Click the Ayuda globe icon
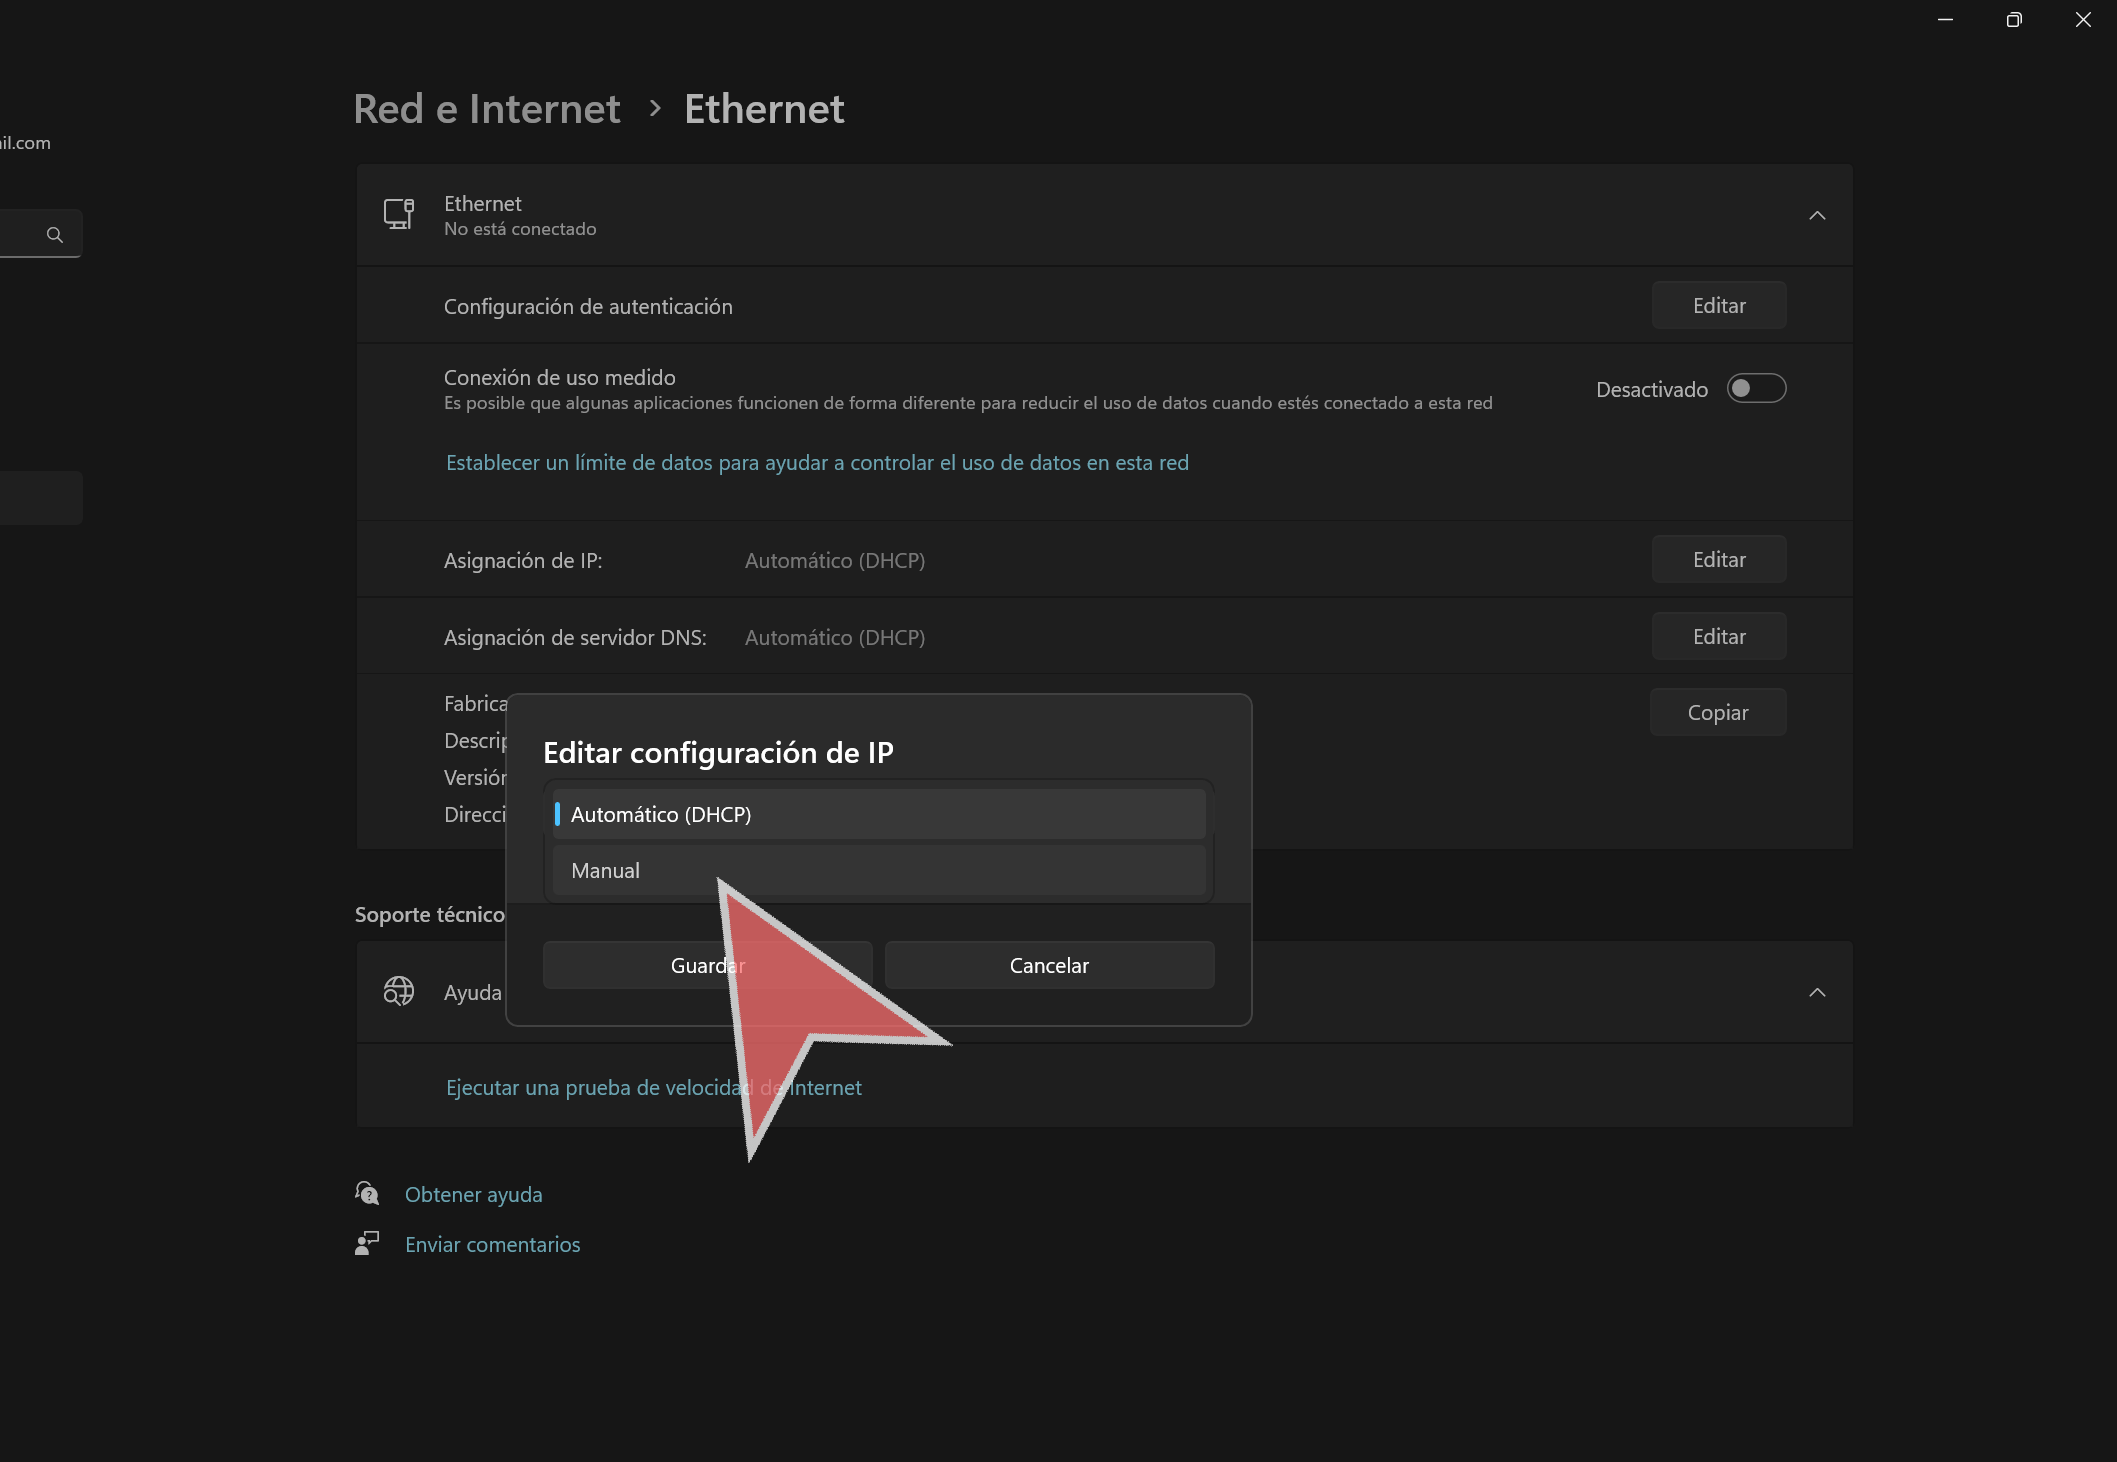The width and height of the screenshot is (2117, 1462). (x=399, y=991)
